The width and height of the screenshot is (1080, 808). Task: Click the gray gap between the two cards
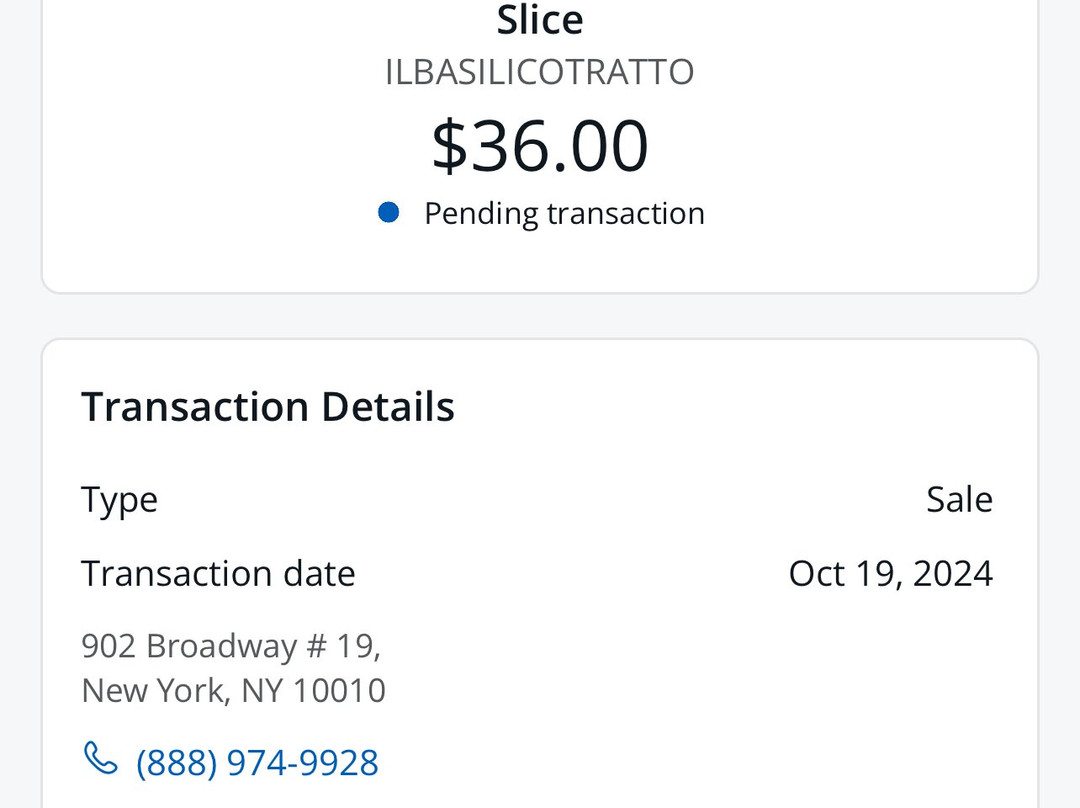pos(540,316)
